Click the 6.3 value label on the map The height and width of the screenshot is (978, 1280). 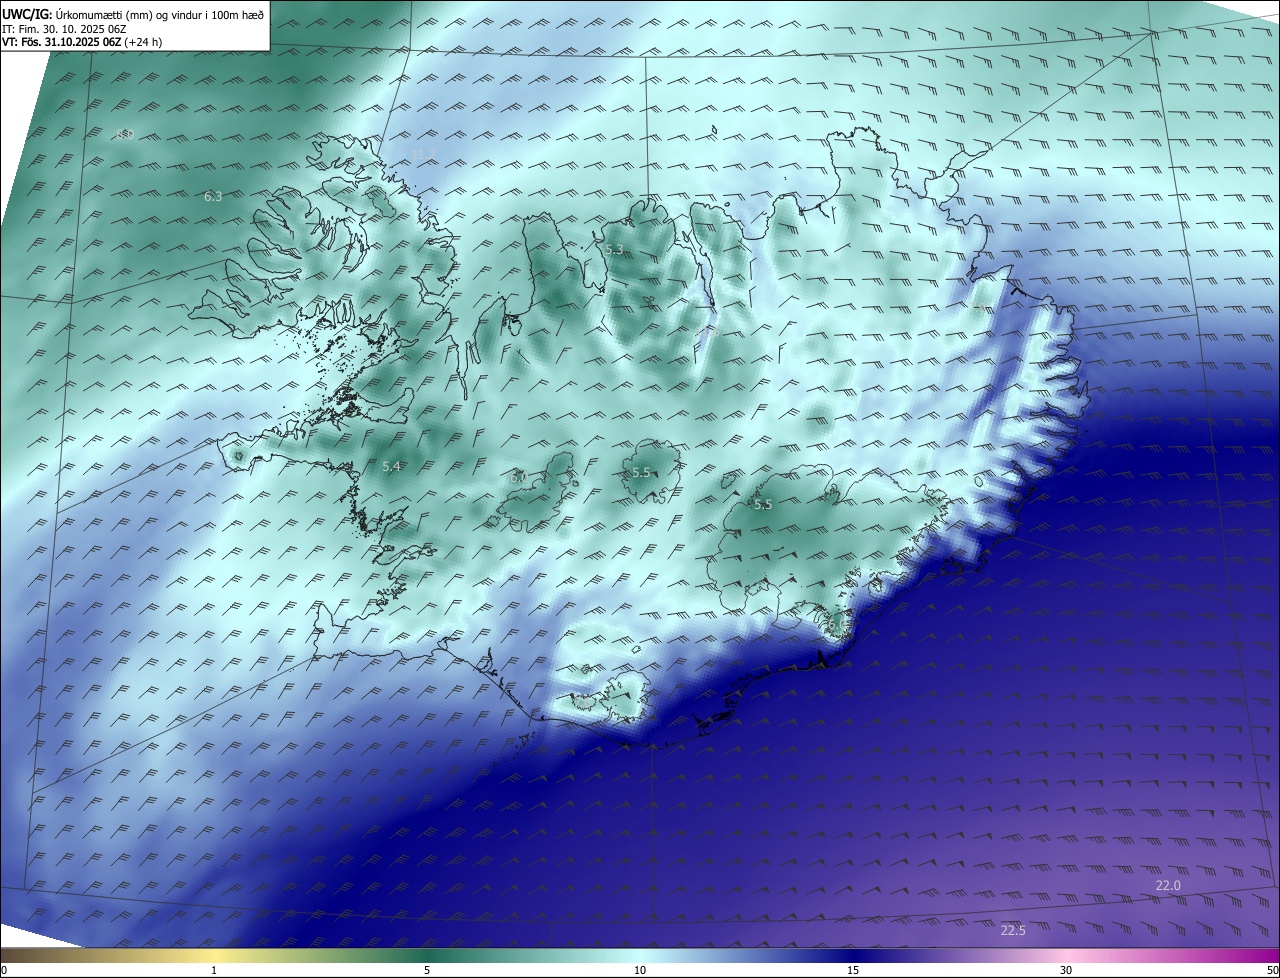213,197
